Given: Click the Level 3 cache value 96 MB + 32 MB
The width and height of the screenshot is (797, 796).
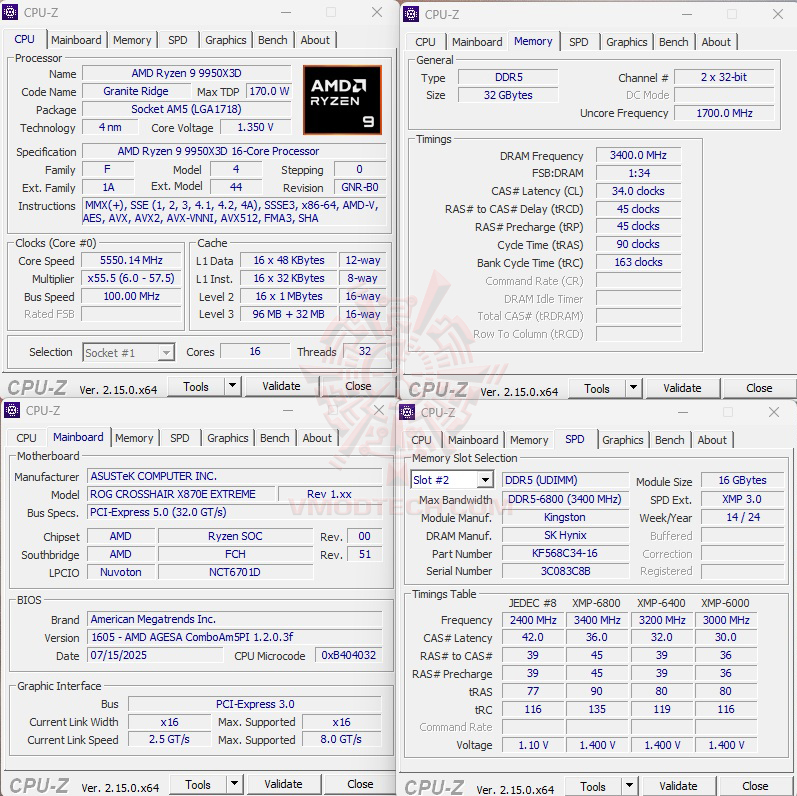Looking at the screenshot, I should point(288,314).
